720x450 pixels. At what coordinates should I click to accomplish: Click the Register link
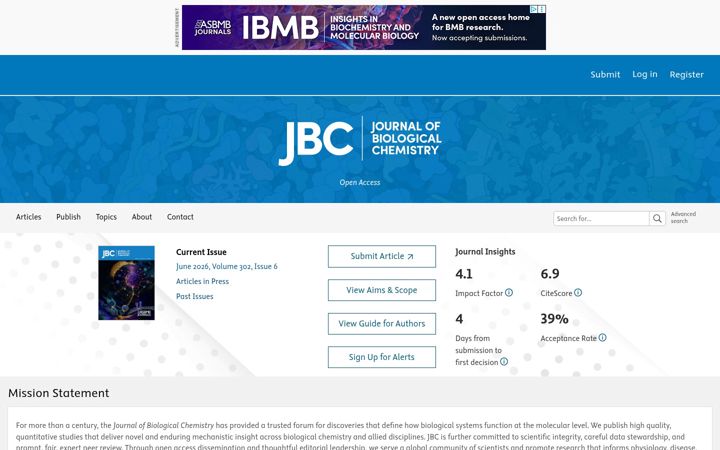[686, 74]
